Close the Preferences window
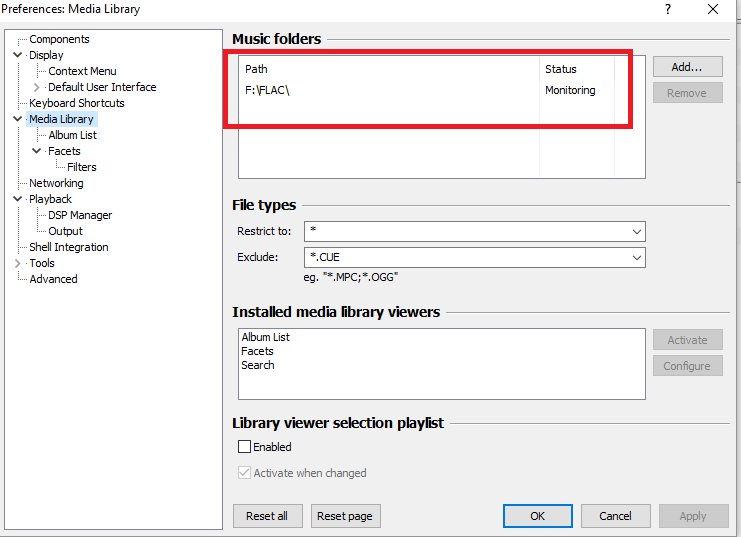The image size is (741, 537). [x=713, y=9]
